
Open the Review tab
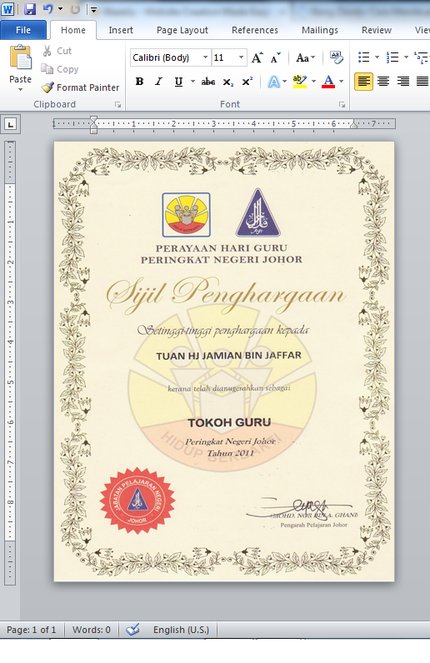point(376,30)
